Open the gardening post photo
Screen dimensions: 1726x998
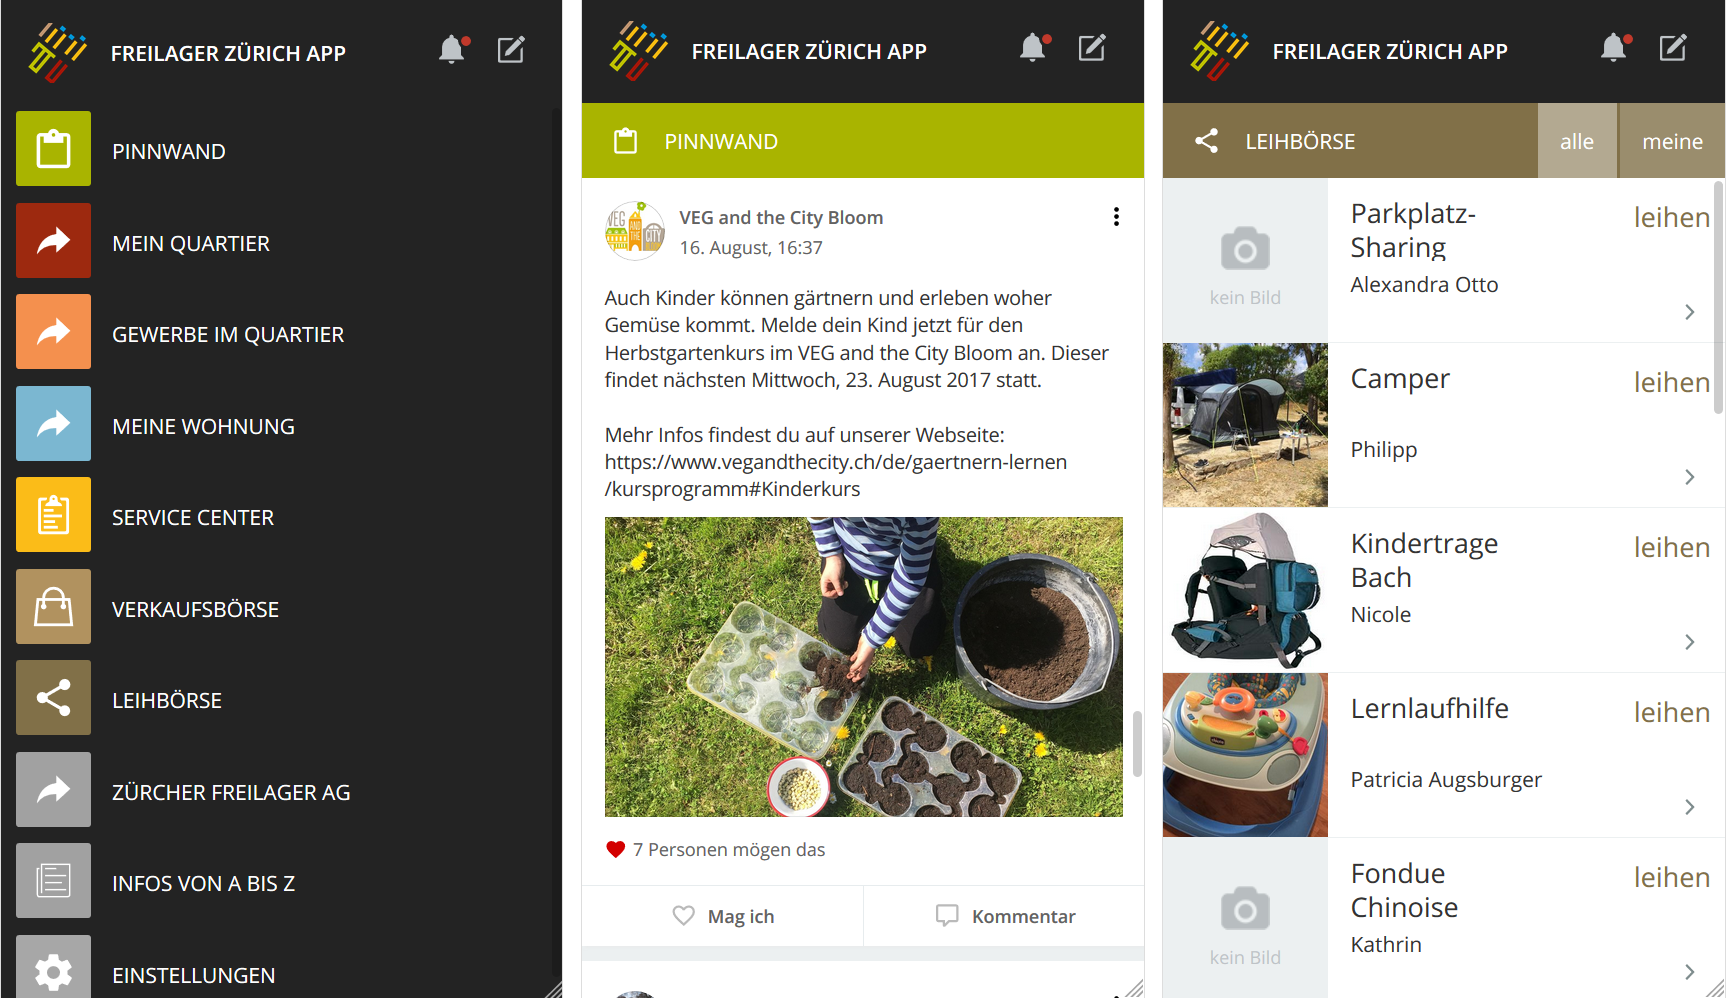pyautogui.click(x=864, y=667)
